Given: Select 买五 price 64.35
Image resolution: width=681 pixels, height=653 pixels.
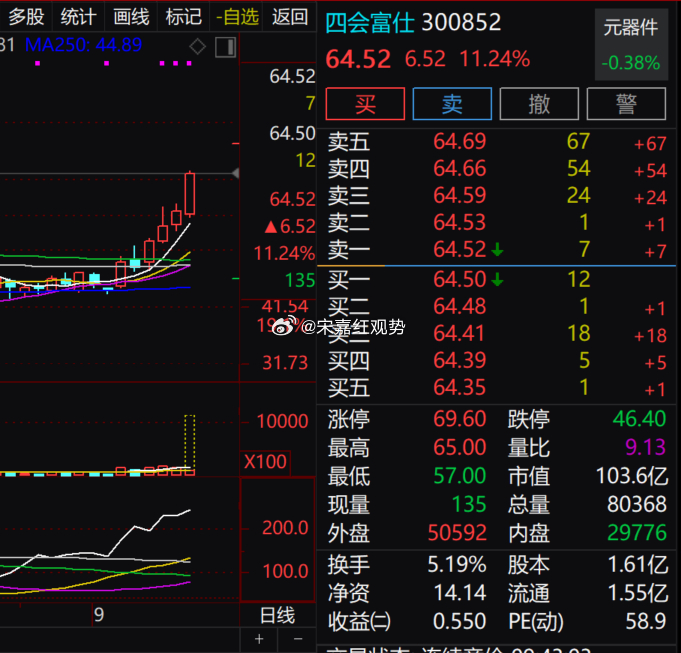Looking at the screenshot, I should (460, 387).
